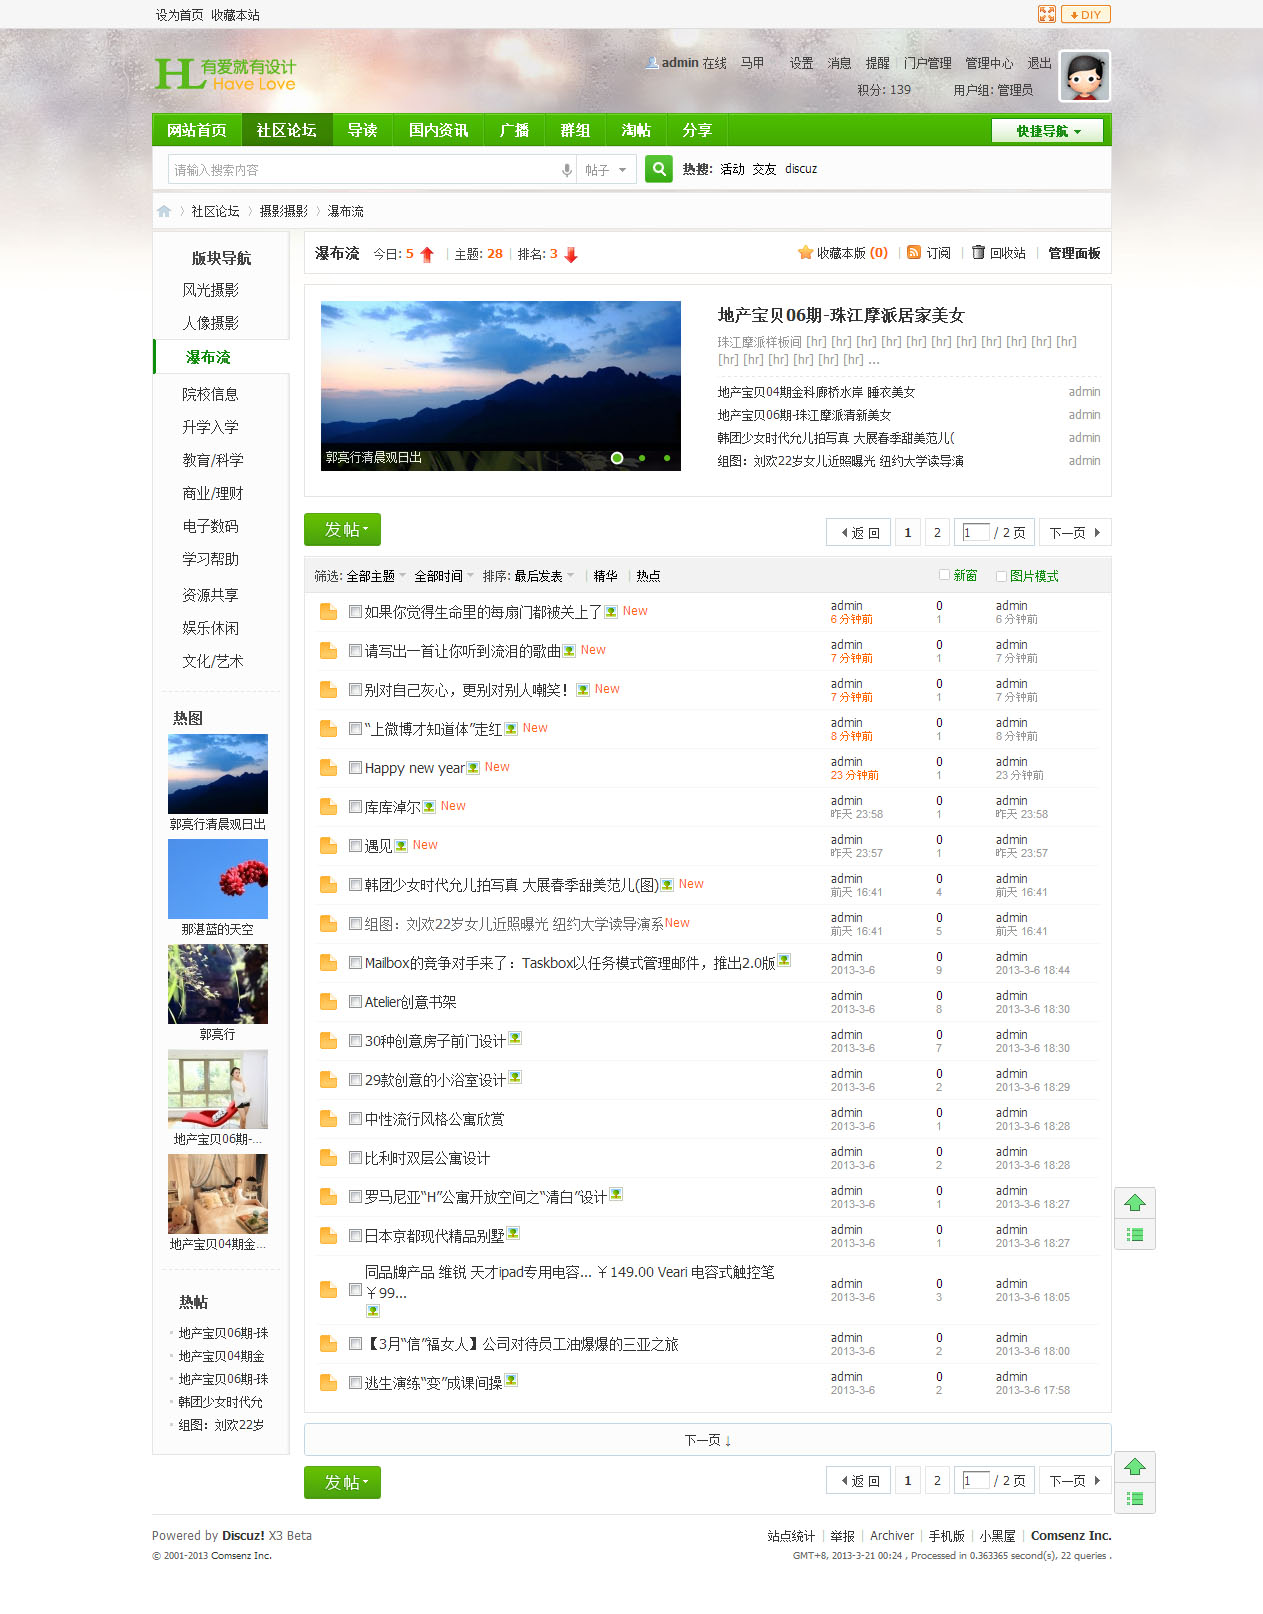Click the 退出 logout link

click(1040, 63)
